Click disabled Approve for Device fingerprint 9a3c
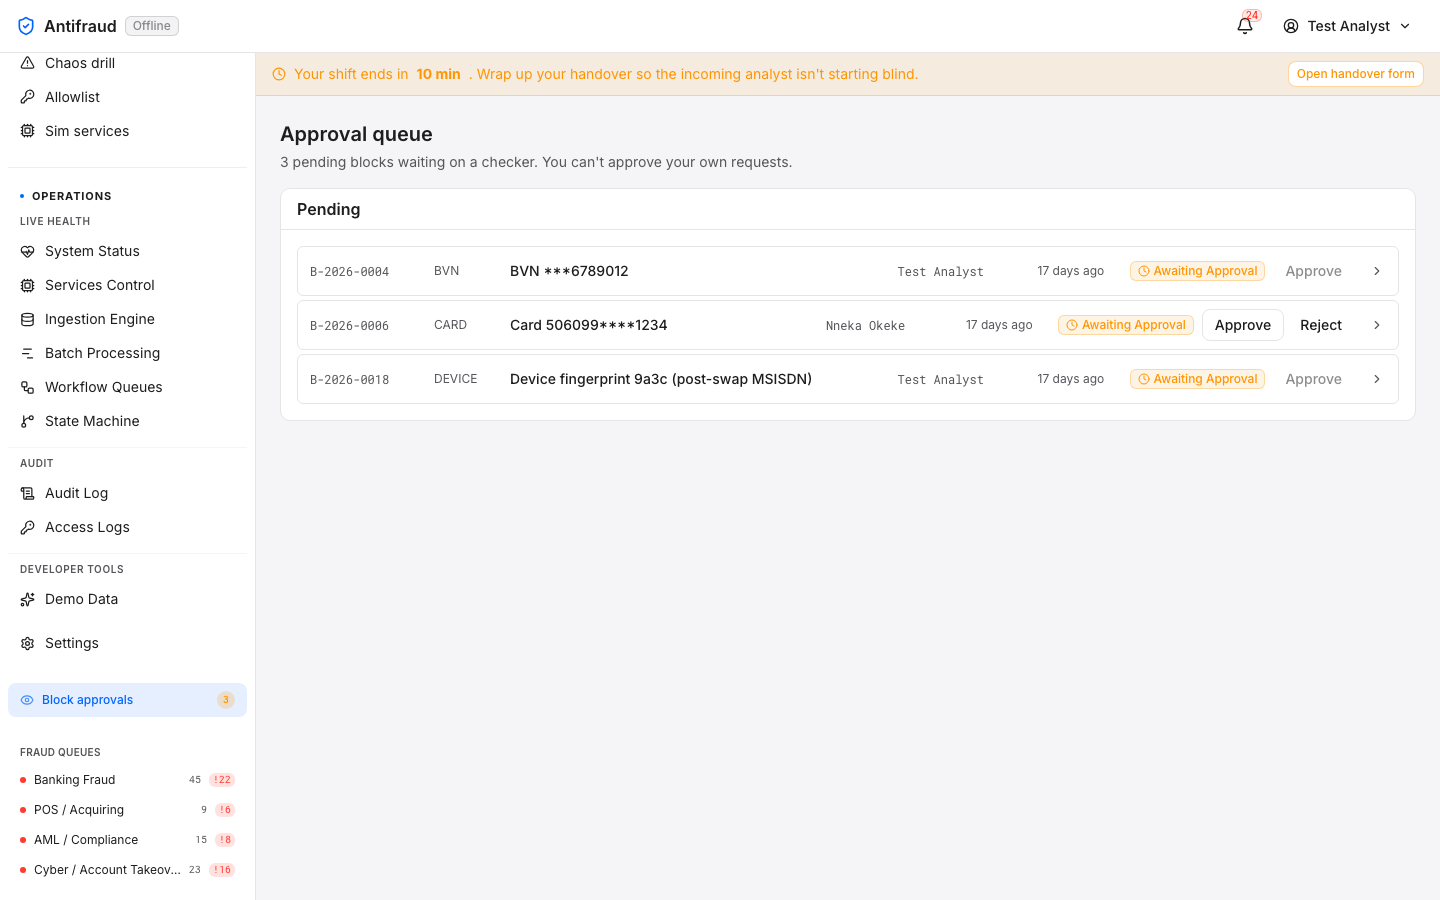 [1313, 379]
